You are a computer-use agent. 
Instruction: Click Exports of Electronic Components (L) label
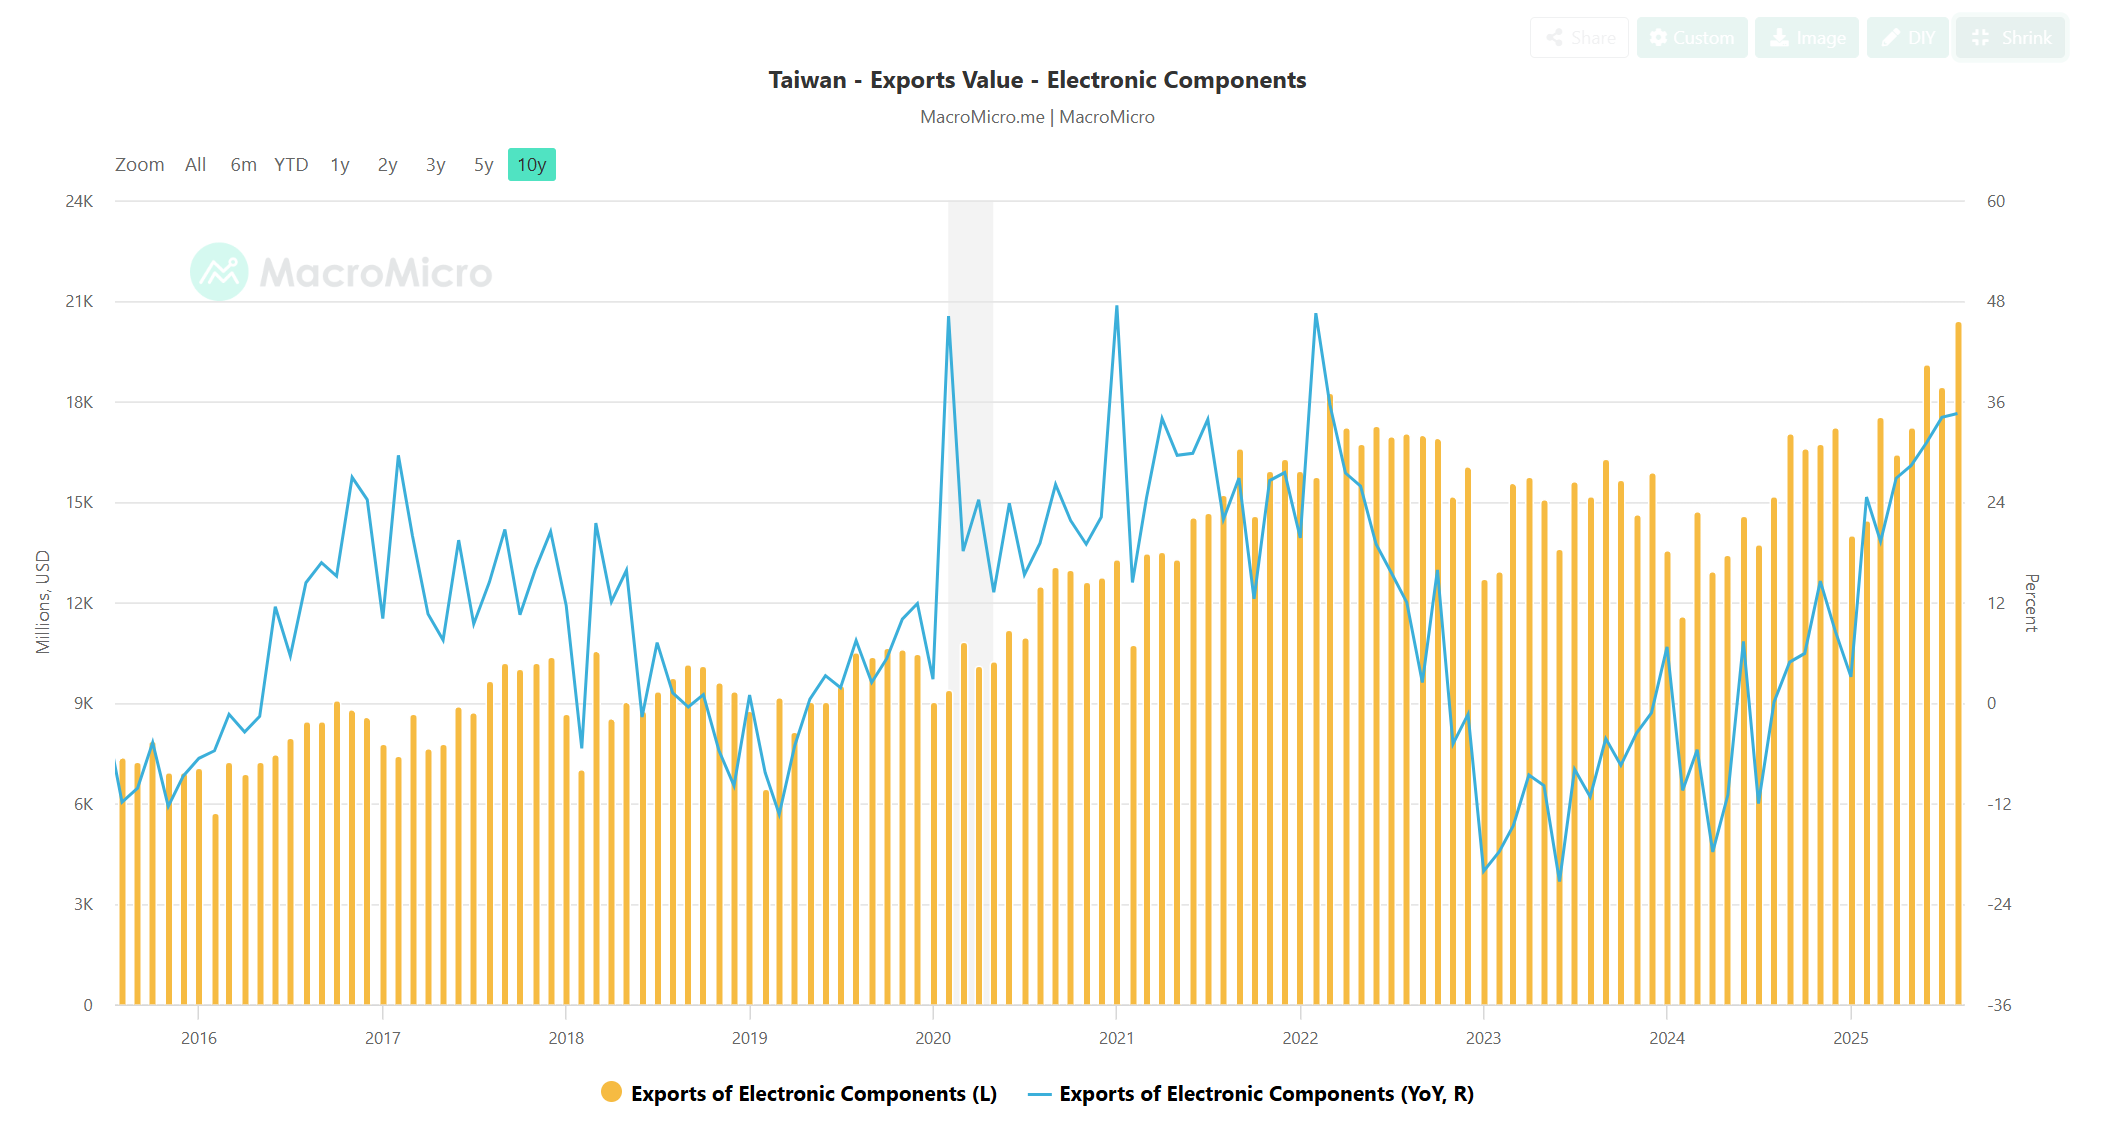coord(813,1094)
